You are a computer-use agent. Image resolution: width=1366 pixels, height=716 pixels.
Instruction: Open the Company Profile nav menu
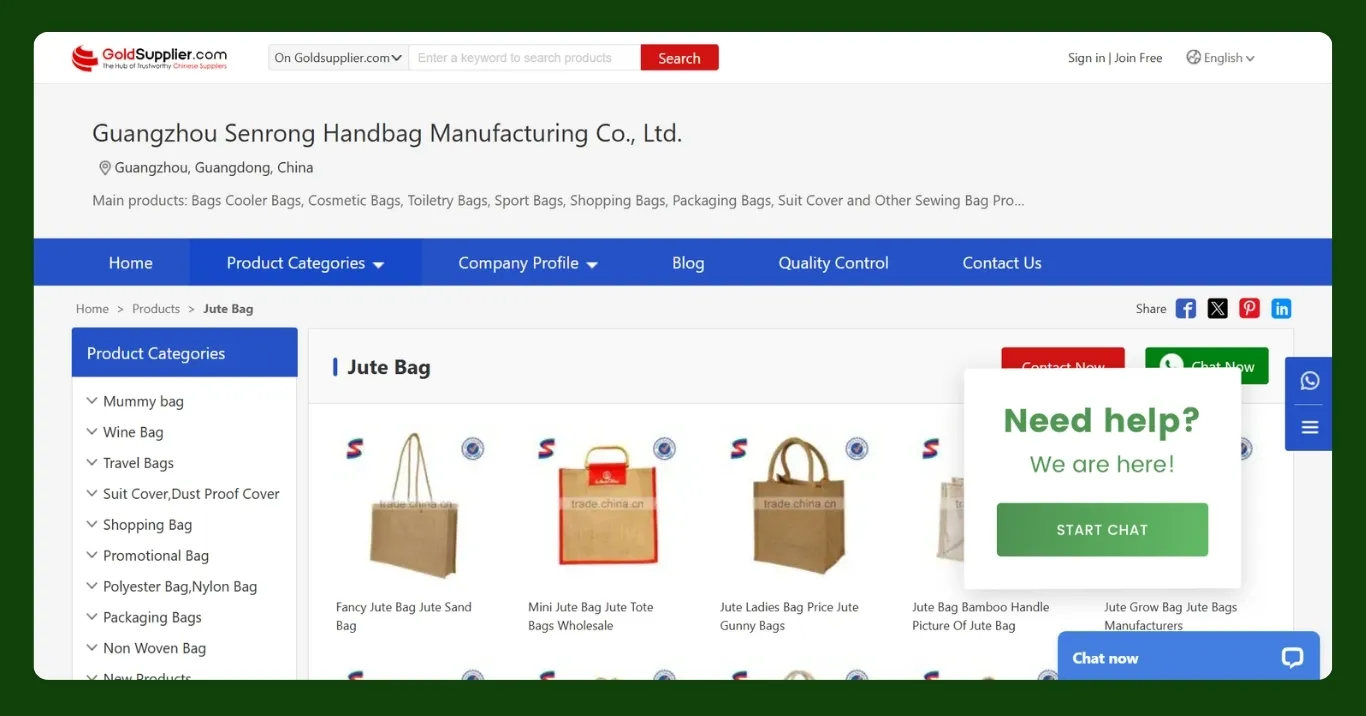528,263
